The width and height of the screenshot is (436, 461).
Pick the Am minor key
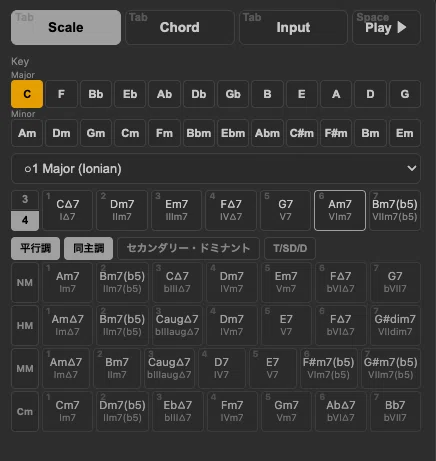point(27,133)
